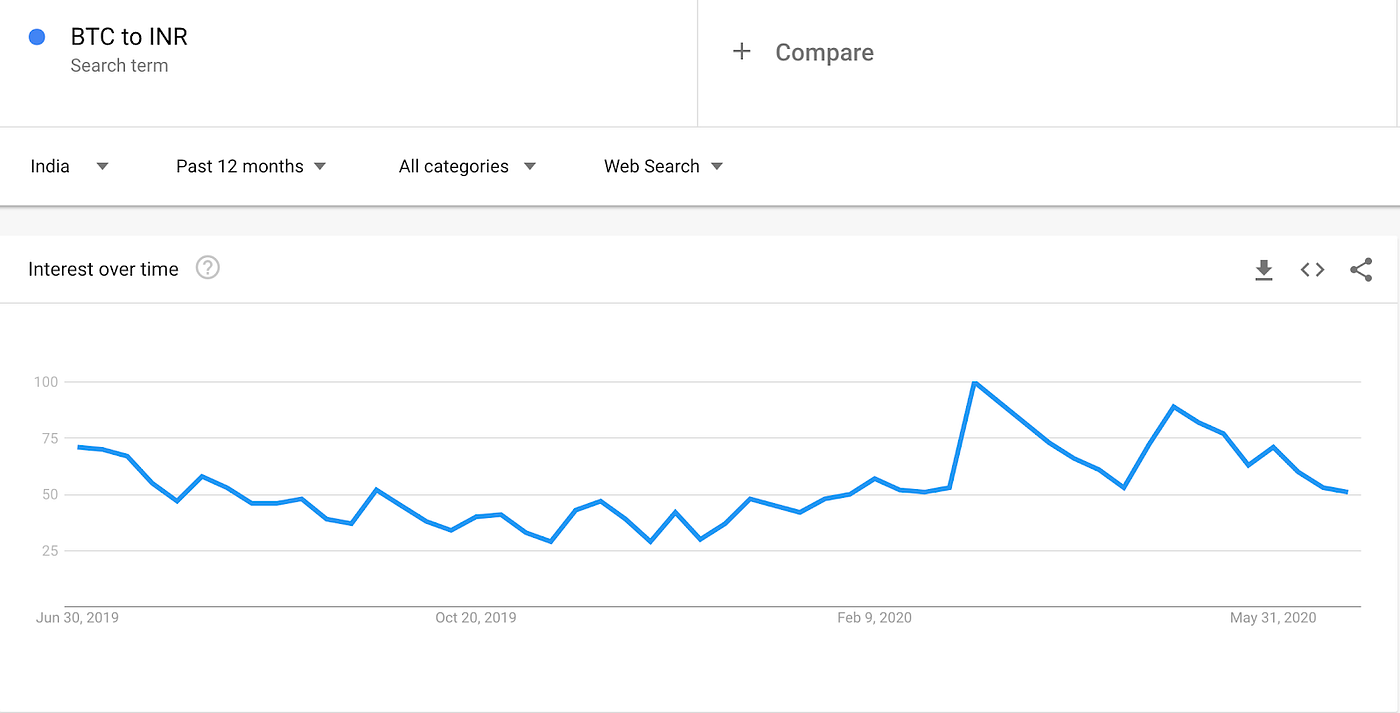Click the chevron next to Web Search
1400x713 pixels.
click(717, 167)
